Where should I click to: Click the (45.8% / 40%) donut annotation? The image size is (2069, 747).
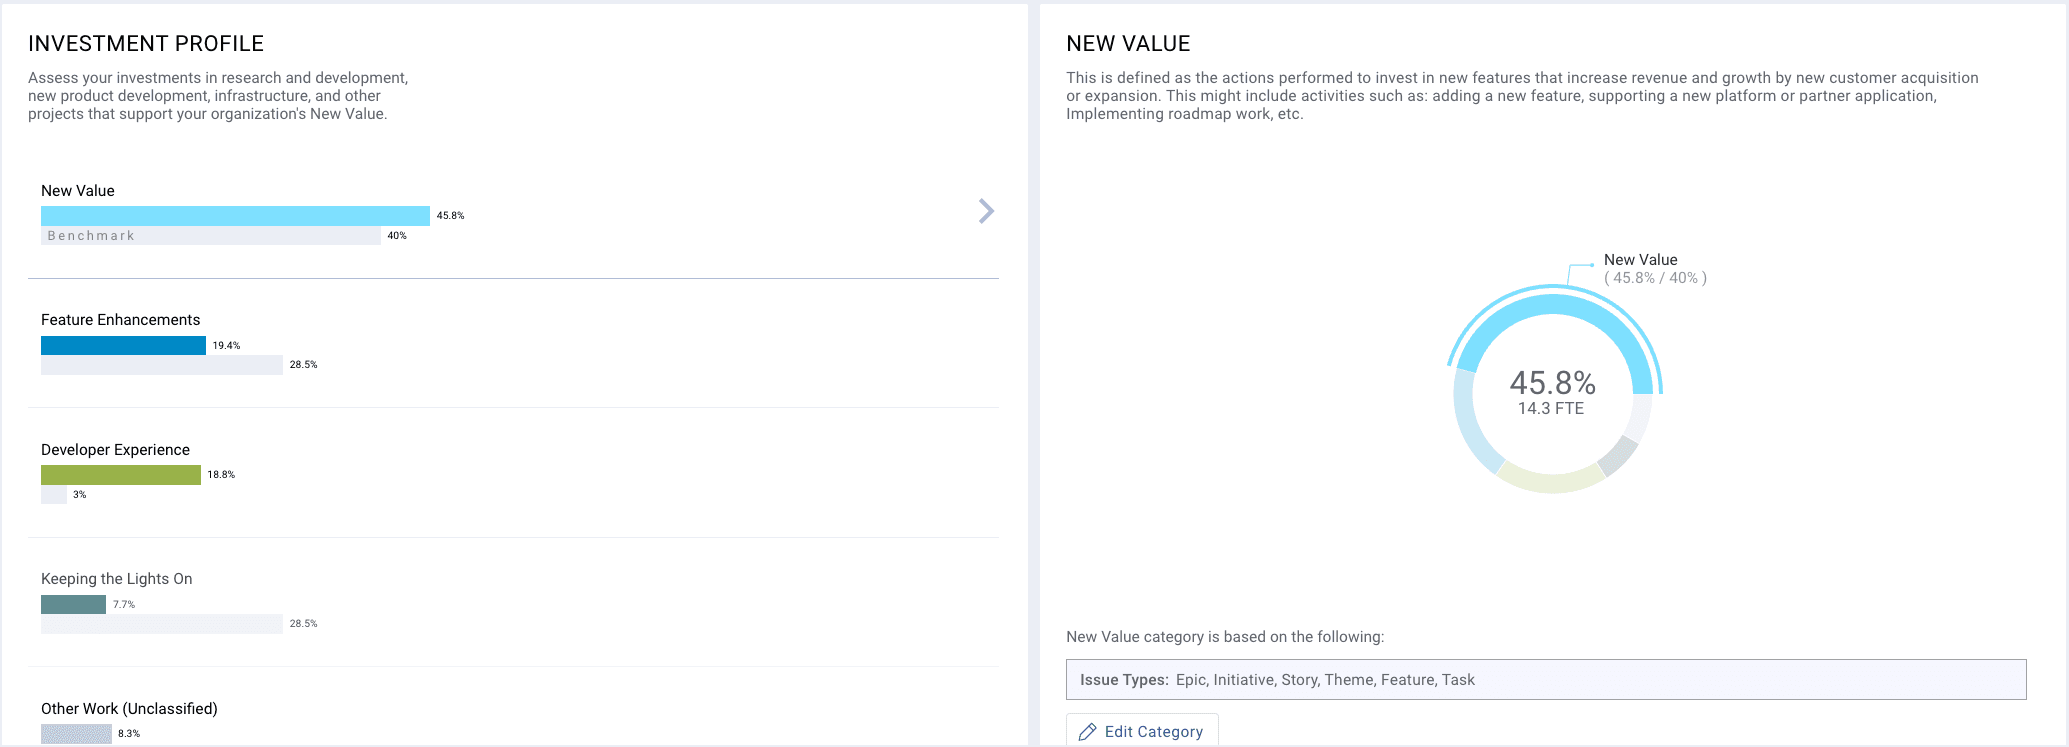click(1655, 278)
